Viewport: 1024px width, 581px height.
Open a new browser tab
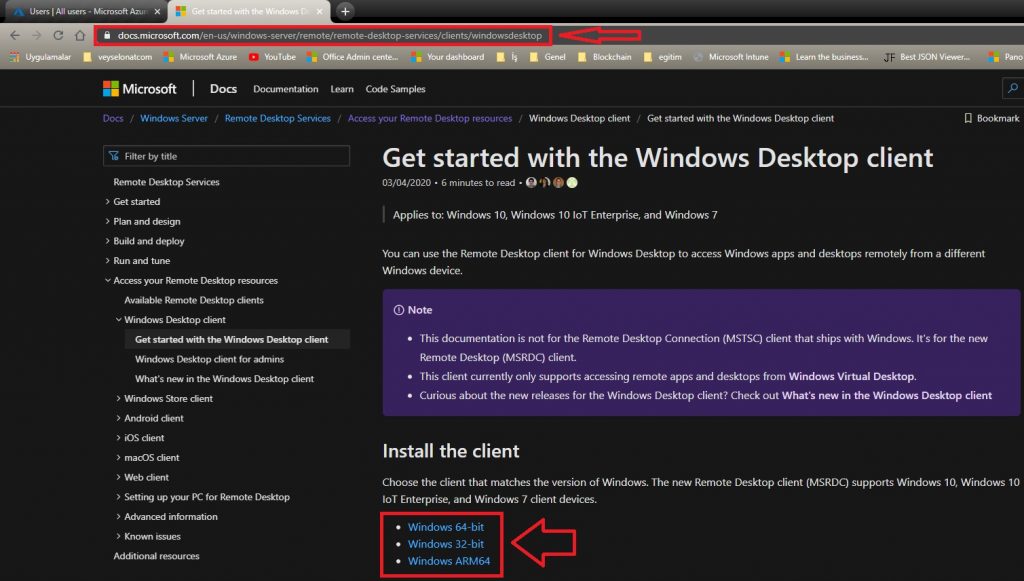[x=345, y=11]
